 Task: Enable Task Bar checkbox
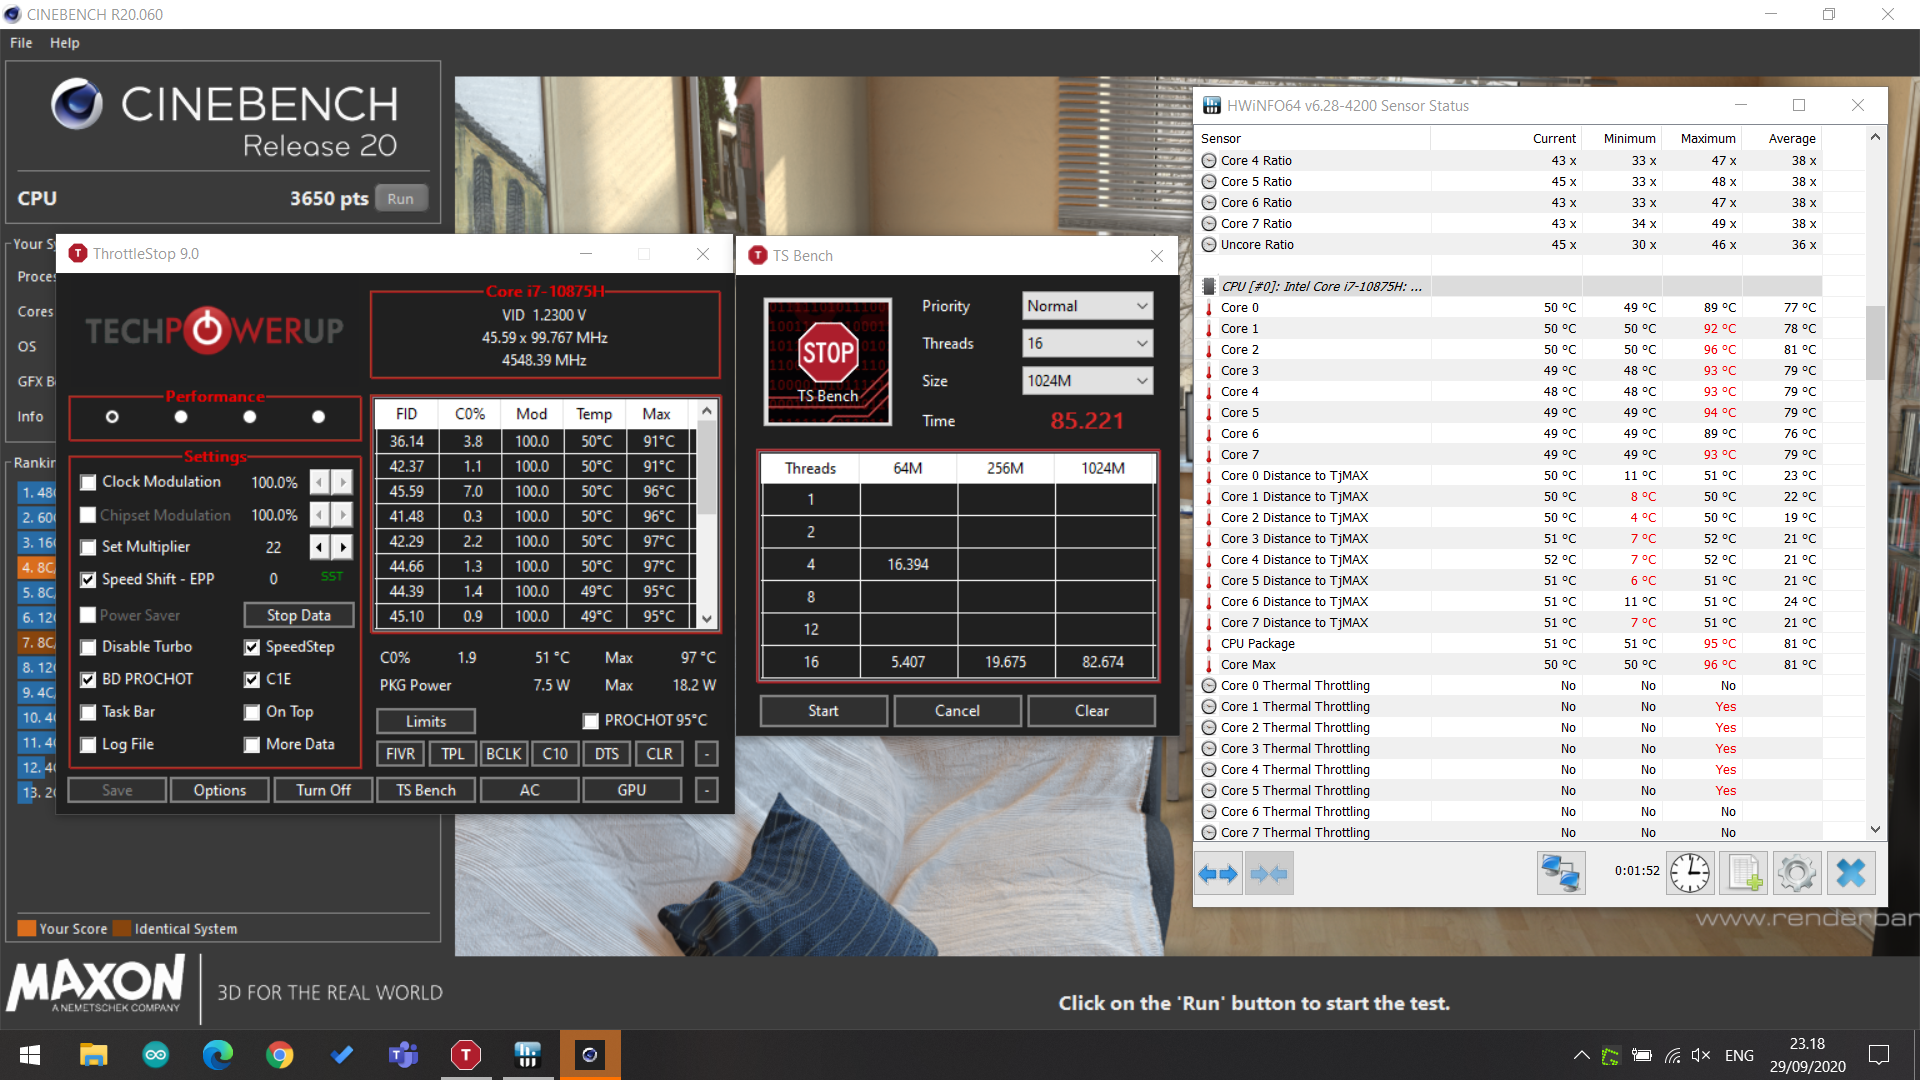[88, 713]
